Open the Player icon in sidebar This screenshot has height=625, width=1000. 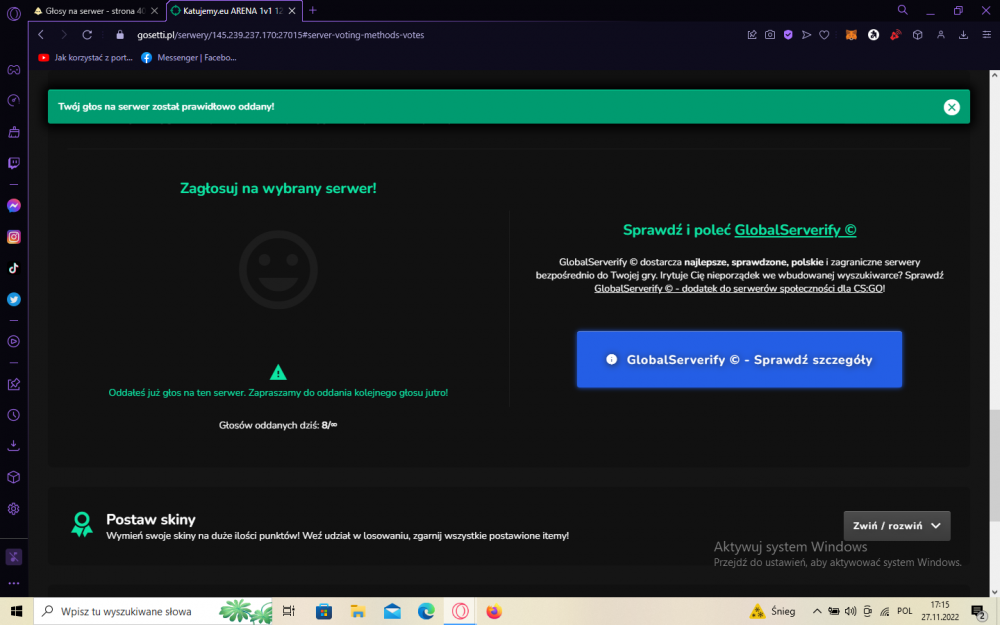(x=13, y=341)
